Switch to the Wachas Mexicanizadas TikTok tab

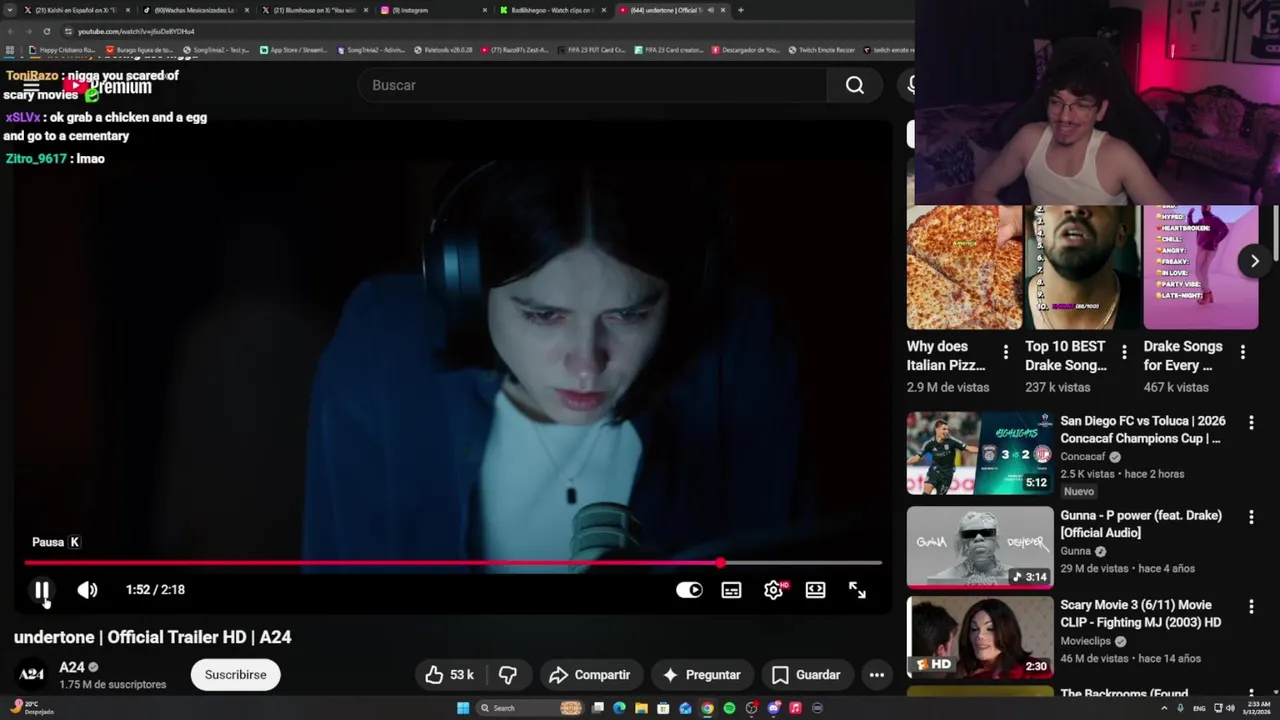click(195, 10)
